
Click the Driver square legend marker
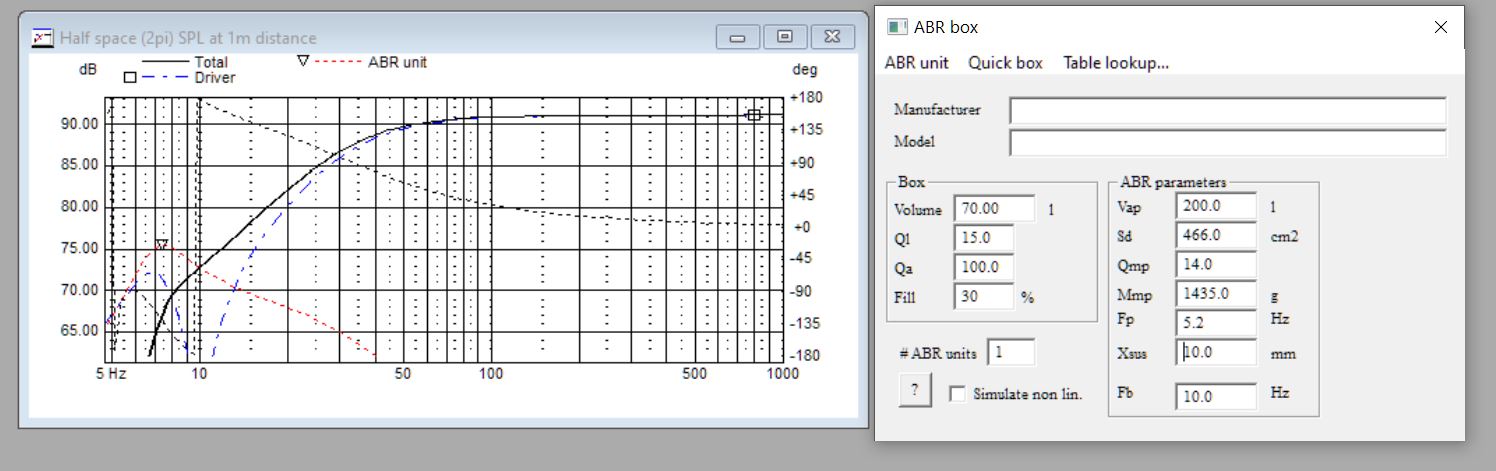tap(130, 77)
